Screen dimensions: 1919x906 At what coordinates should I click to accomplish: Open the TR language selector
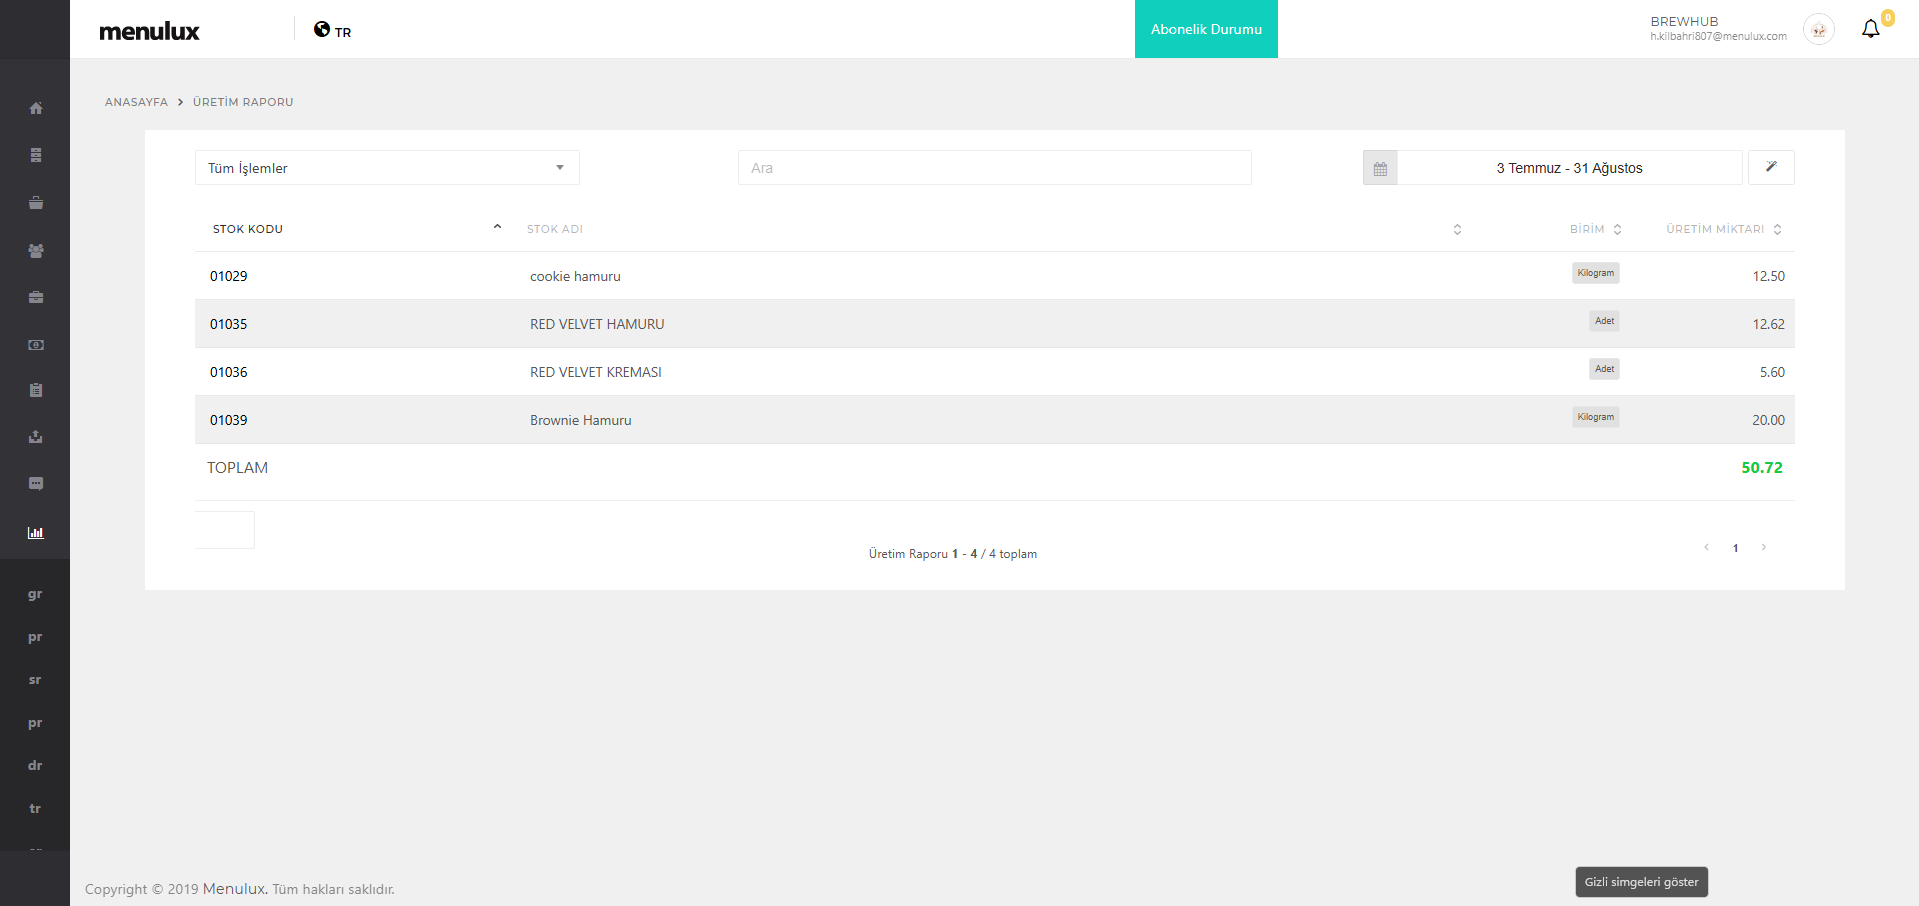(333, 31)
